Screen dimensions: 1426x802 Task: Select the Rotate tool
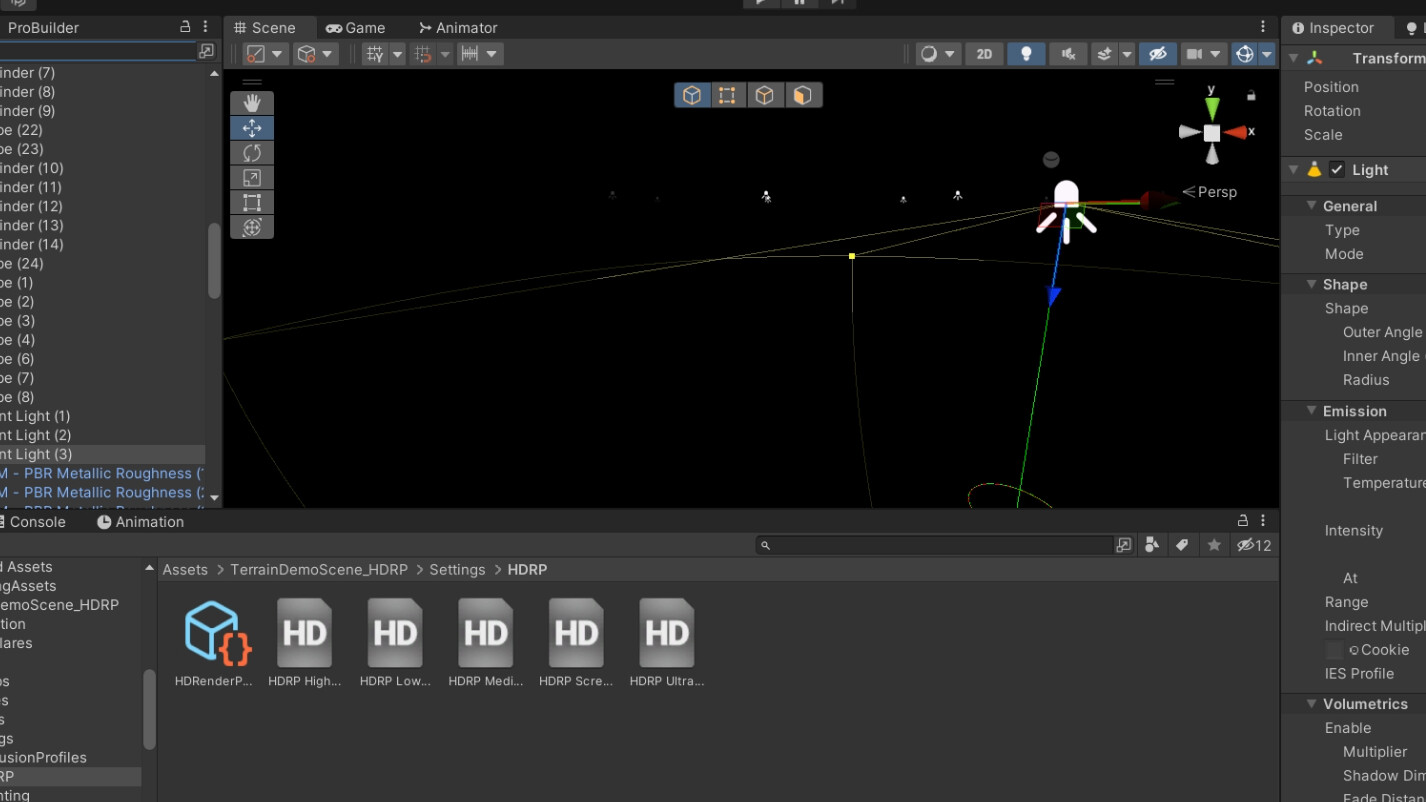pyautogui.click(x=252, y=152)
